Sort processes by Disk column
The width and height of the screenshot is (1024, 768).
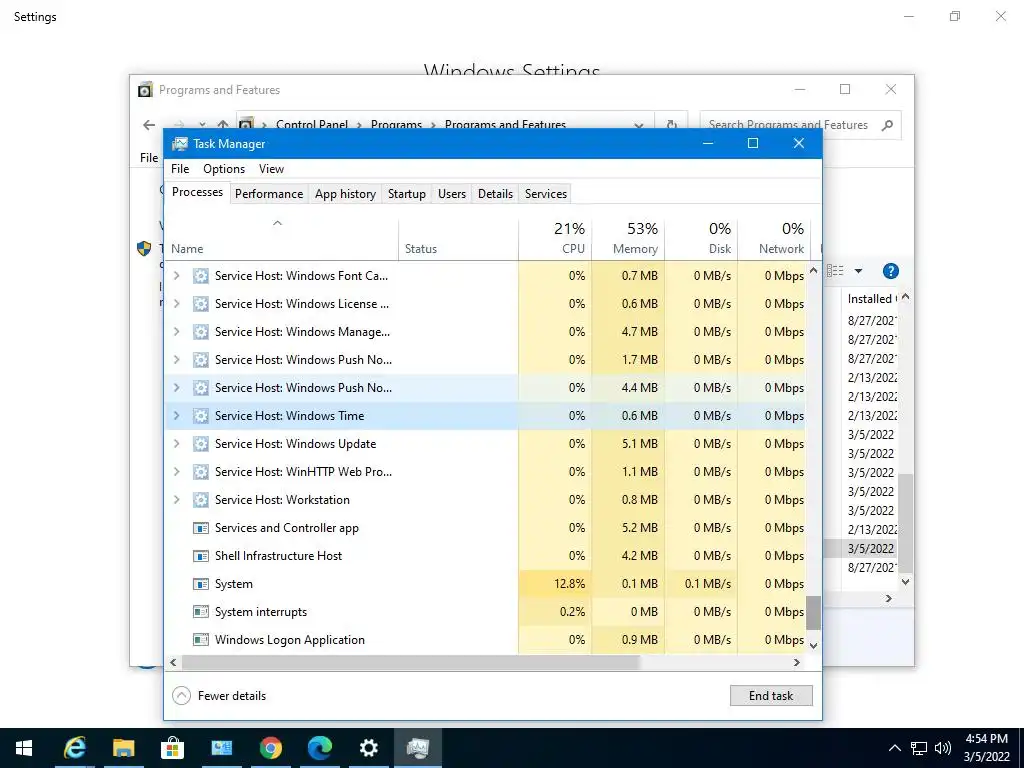[701, 239]
